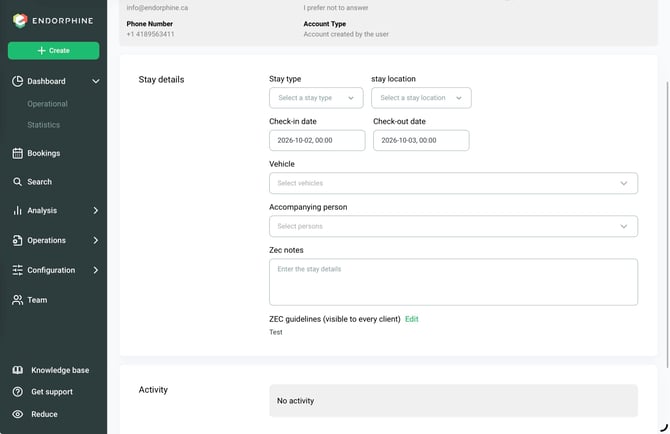Click the Analysis bar-chart icon
Screen dimensions: 670x434
pyautogui.click(x=18, y=211)
